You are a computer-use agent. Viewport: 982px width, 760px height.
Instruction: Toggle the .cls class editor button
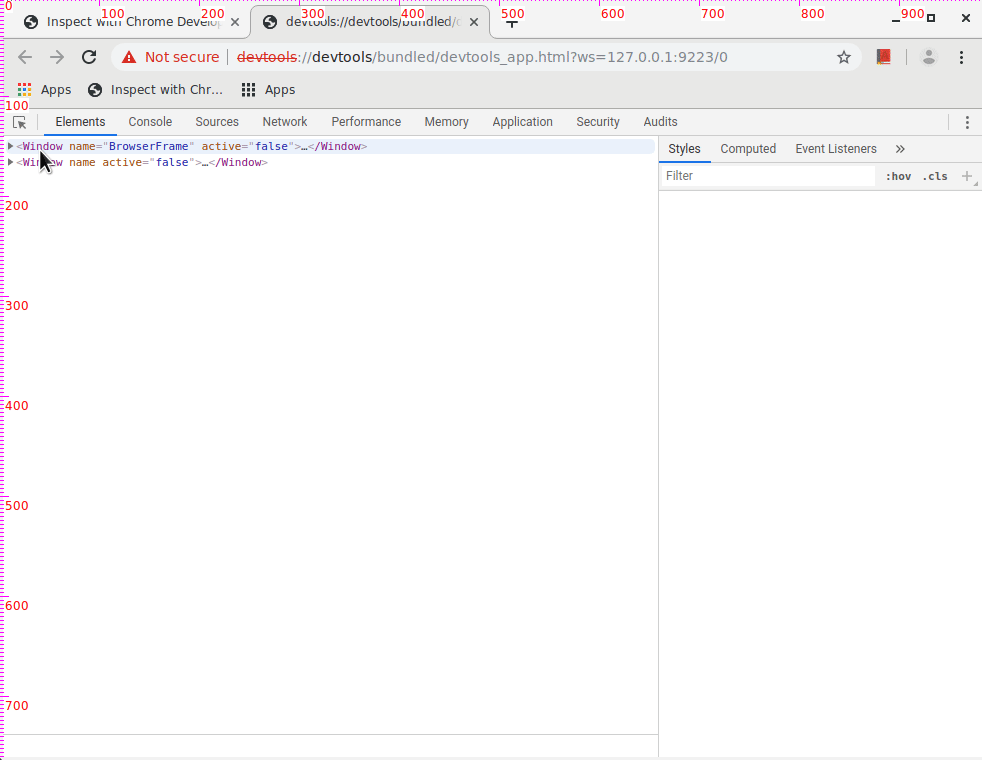click(935, 176)
